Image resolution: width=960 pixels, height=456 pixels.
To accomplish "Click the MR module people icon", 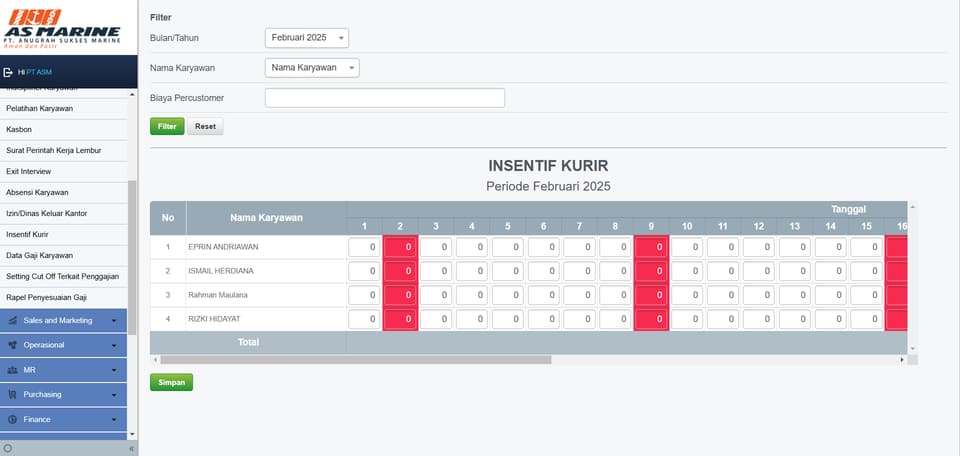I will 12,370.
